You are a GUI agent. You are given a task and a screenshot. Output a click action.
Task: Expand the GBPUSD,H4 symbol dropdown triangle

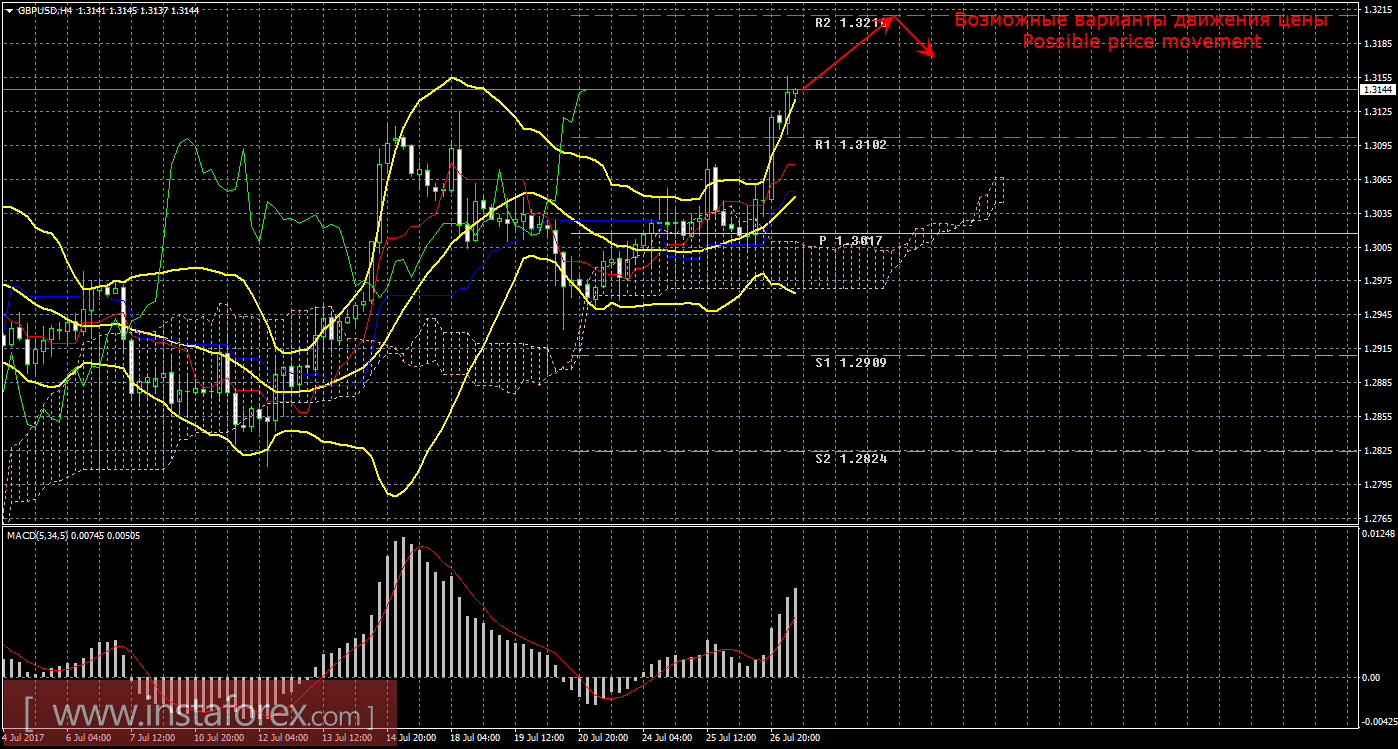10,8
